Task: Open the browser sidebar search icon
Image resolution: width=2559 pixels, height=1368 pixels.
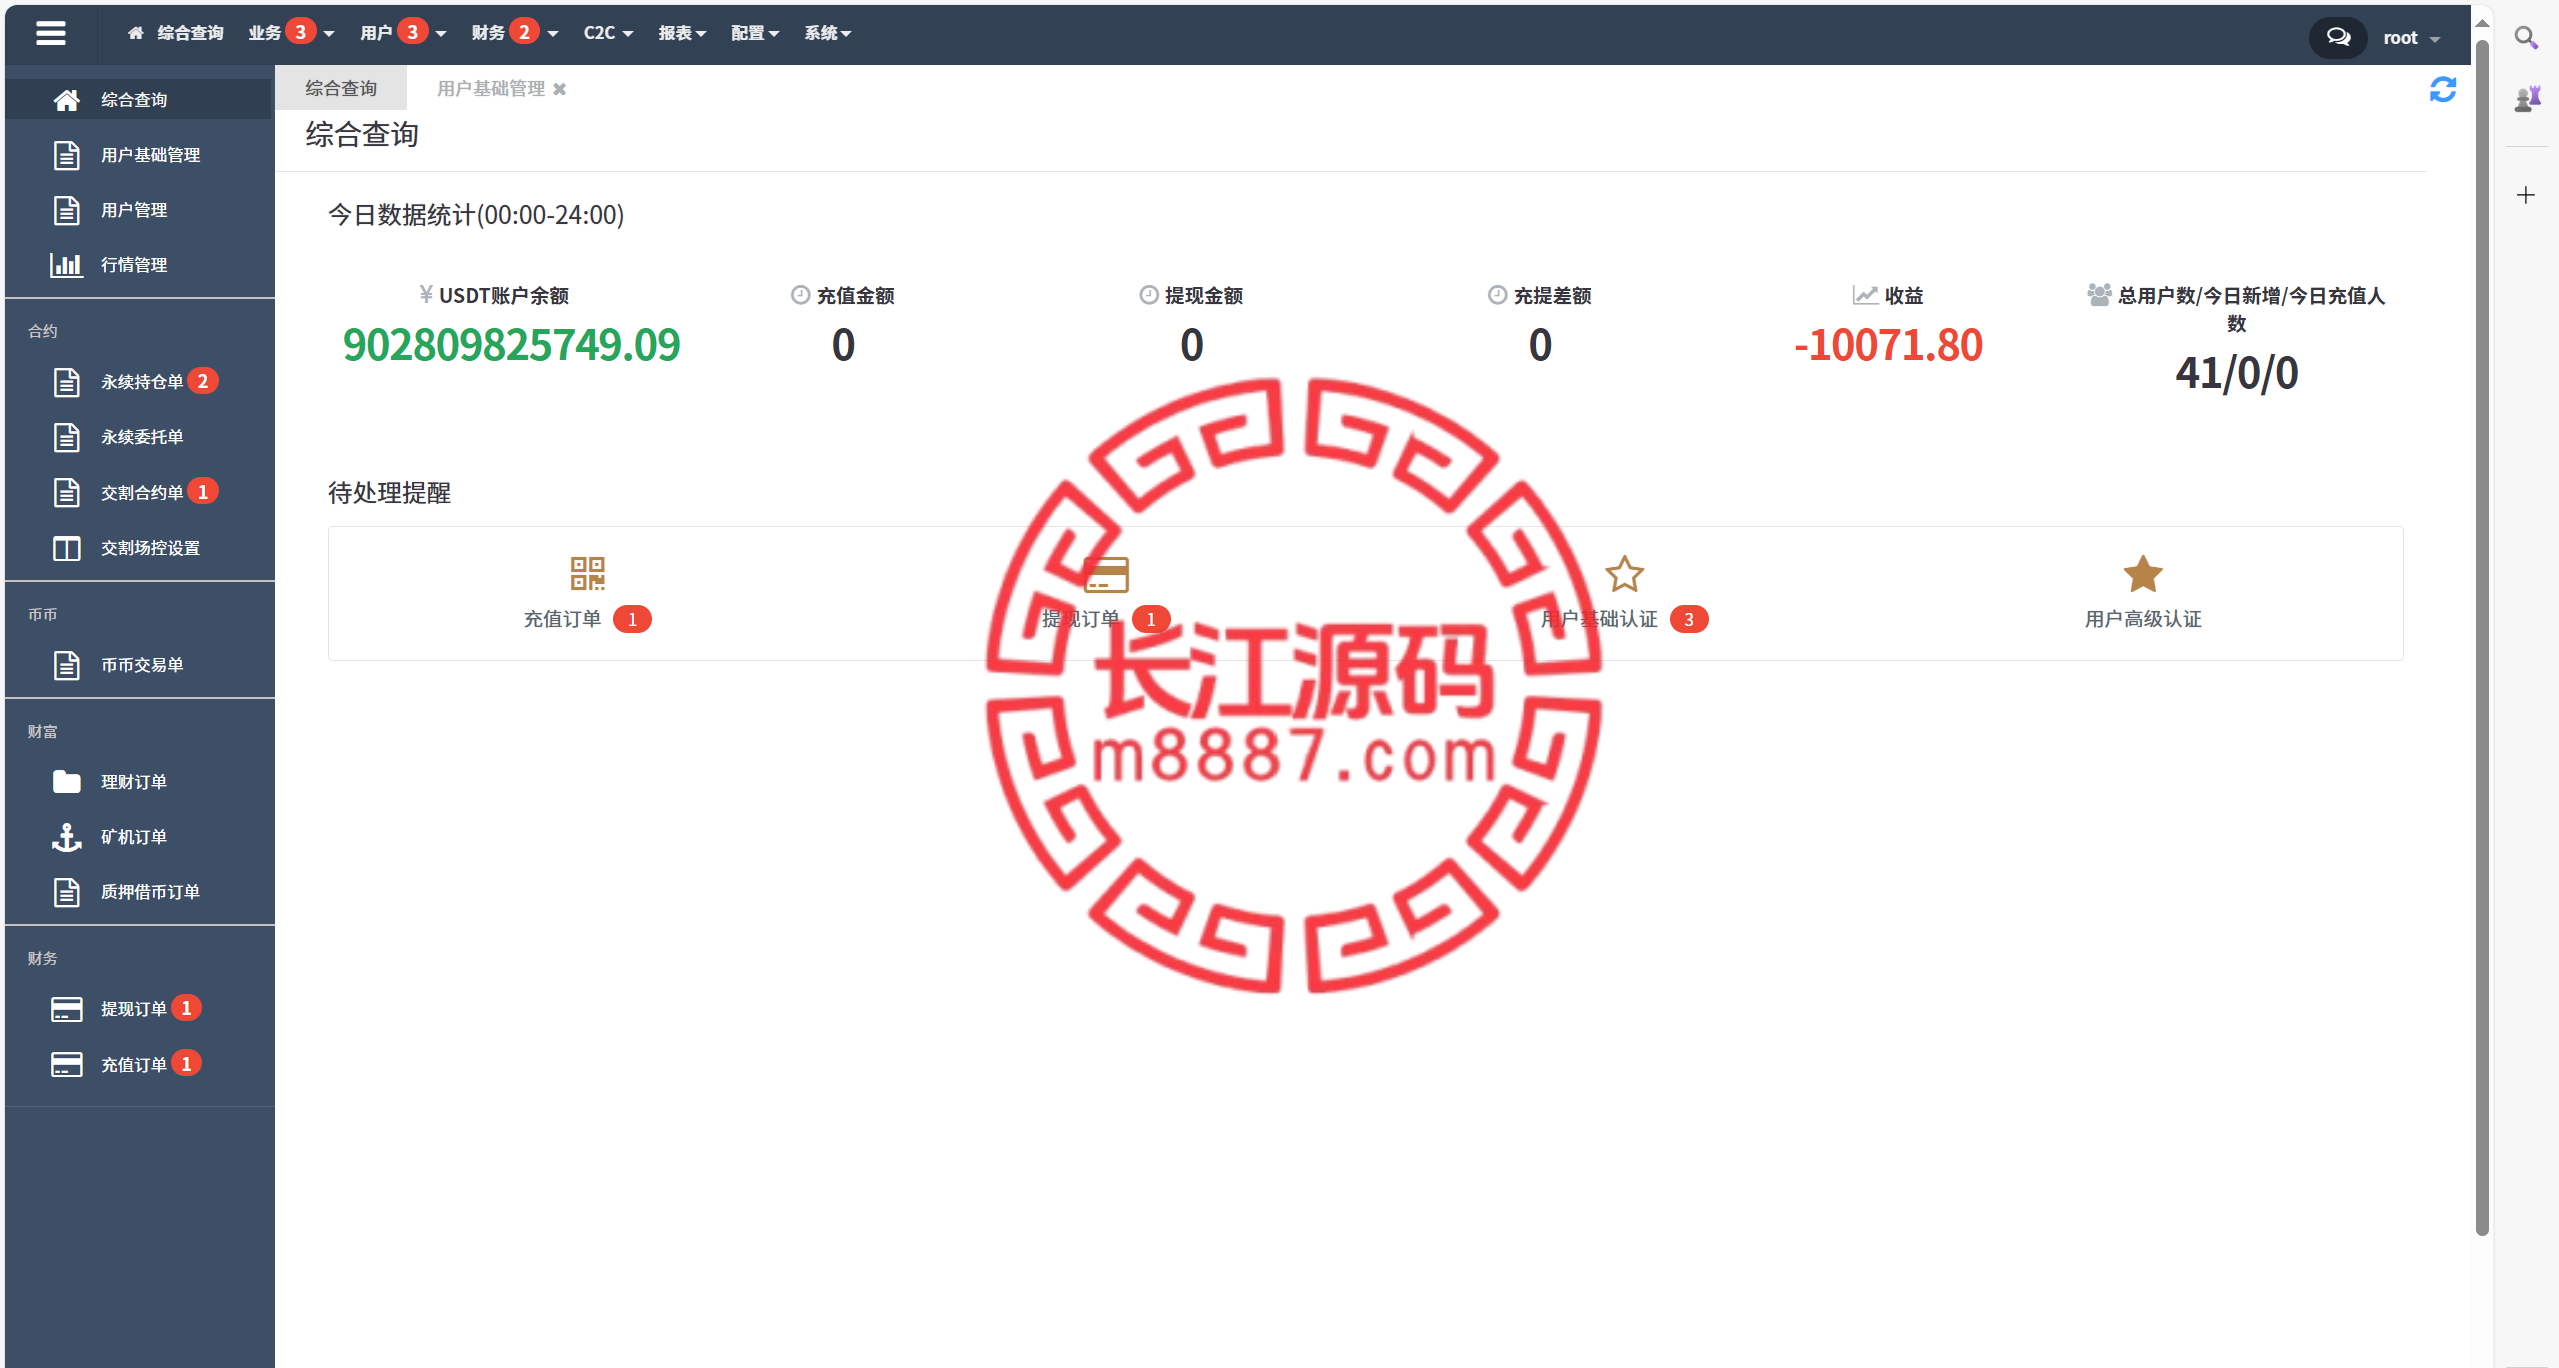Action: tap(2526, 38)
